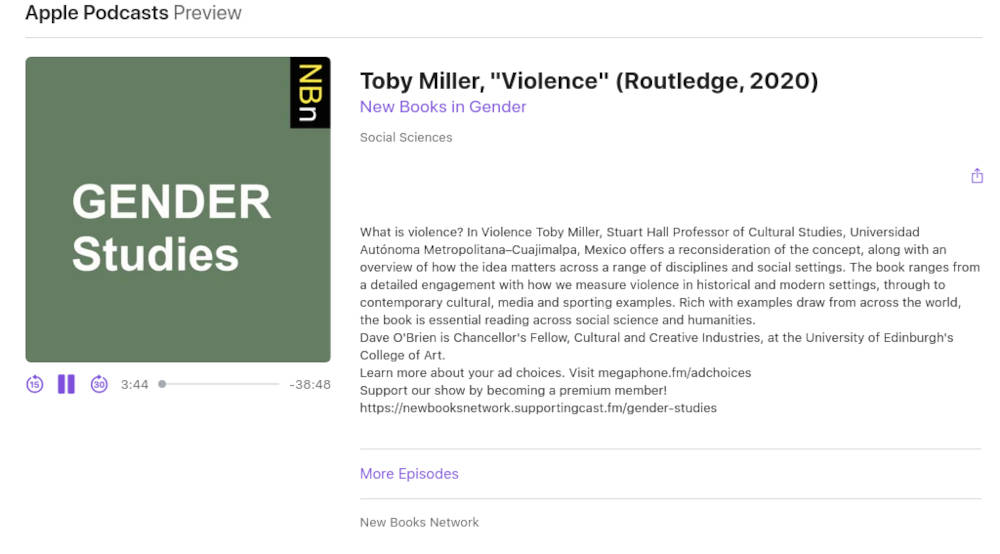1000x554 pixels.
Task: Pause the podcast episode
Action: pos(66,384)
